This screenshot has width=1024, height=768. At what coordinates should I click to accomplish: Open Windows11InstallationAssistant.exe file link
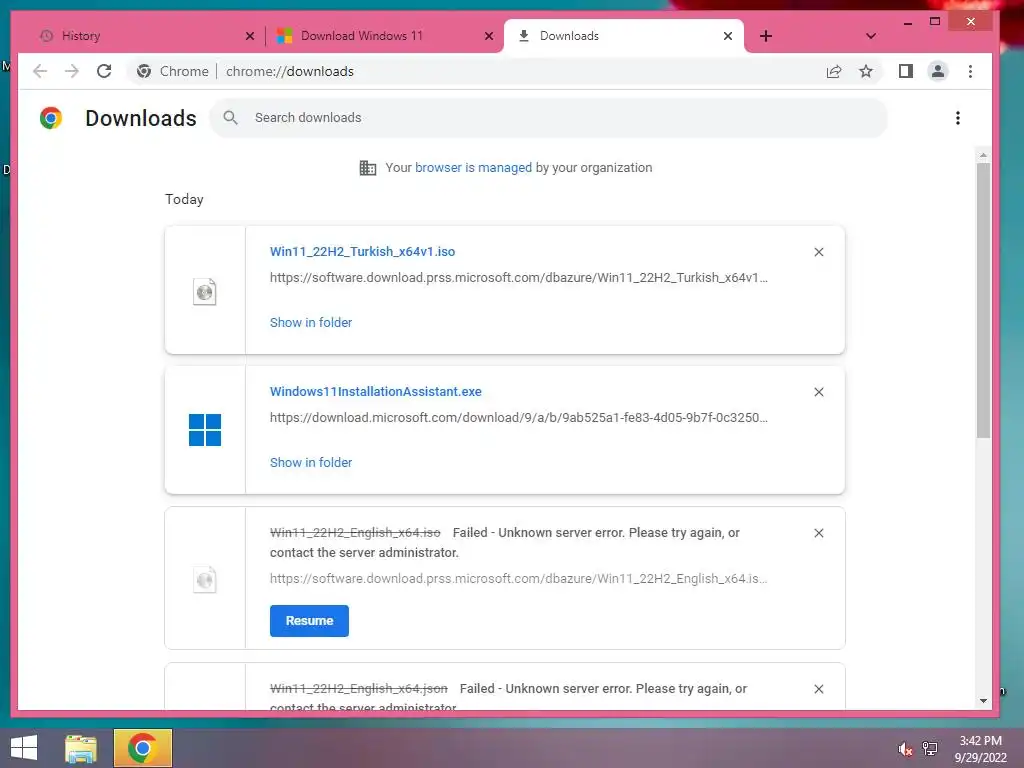pyautogui.click(x=376, y=391)
